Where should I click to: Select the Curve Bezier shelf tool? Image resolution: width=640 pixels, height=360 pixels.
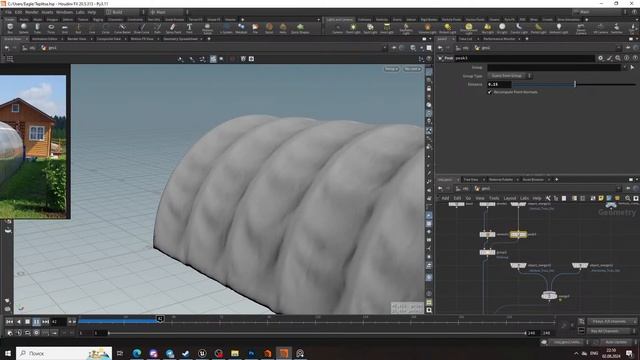pyautogui.click(x=122, y=28)
